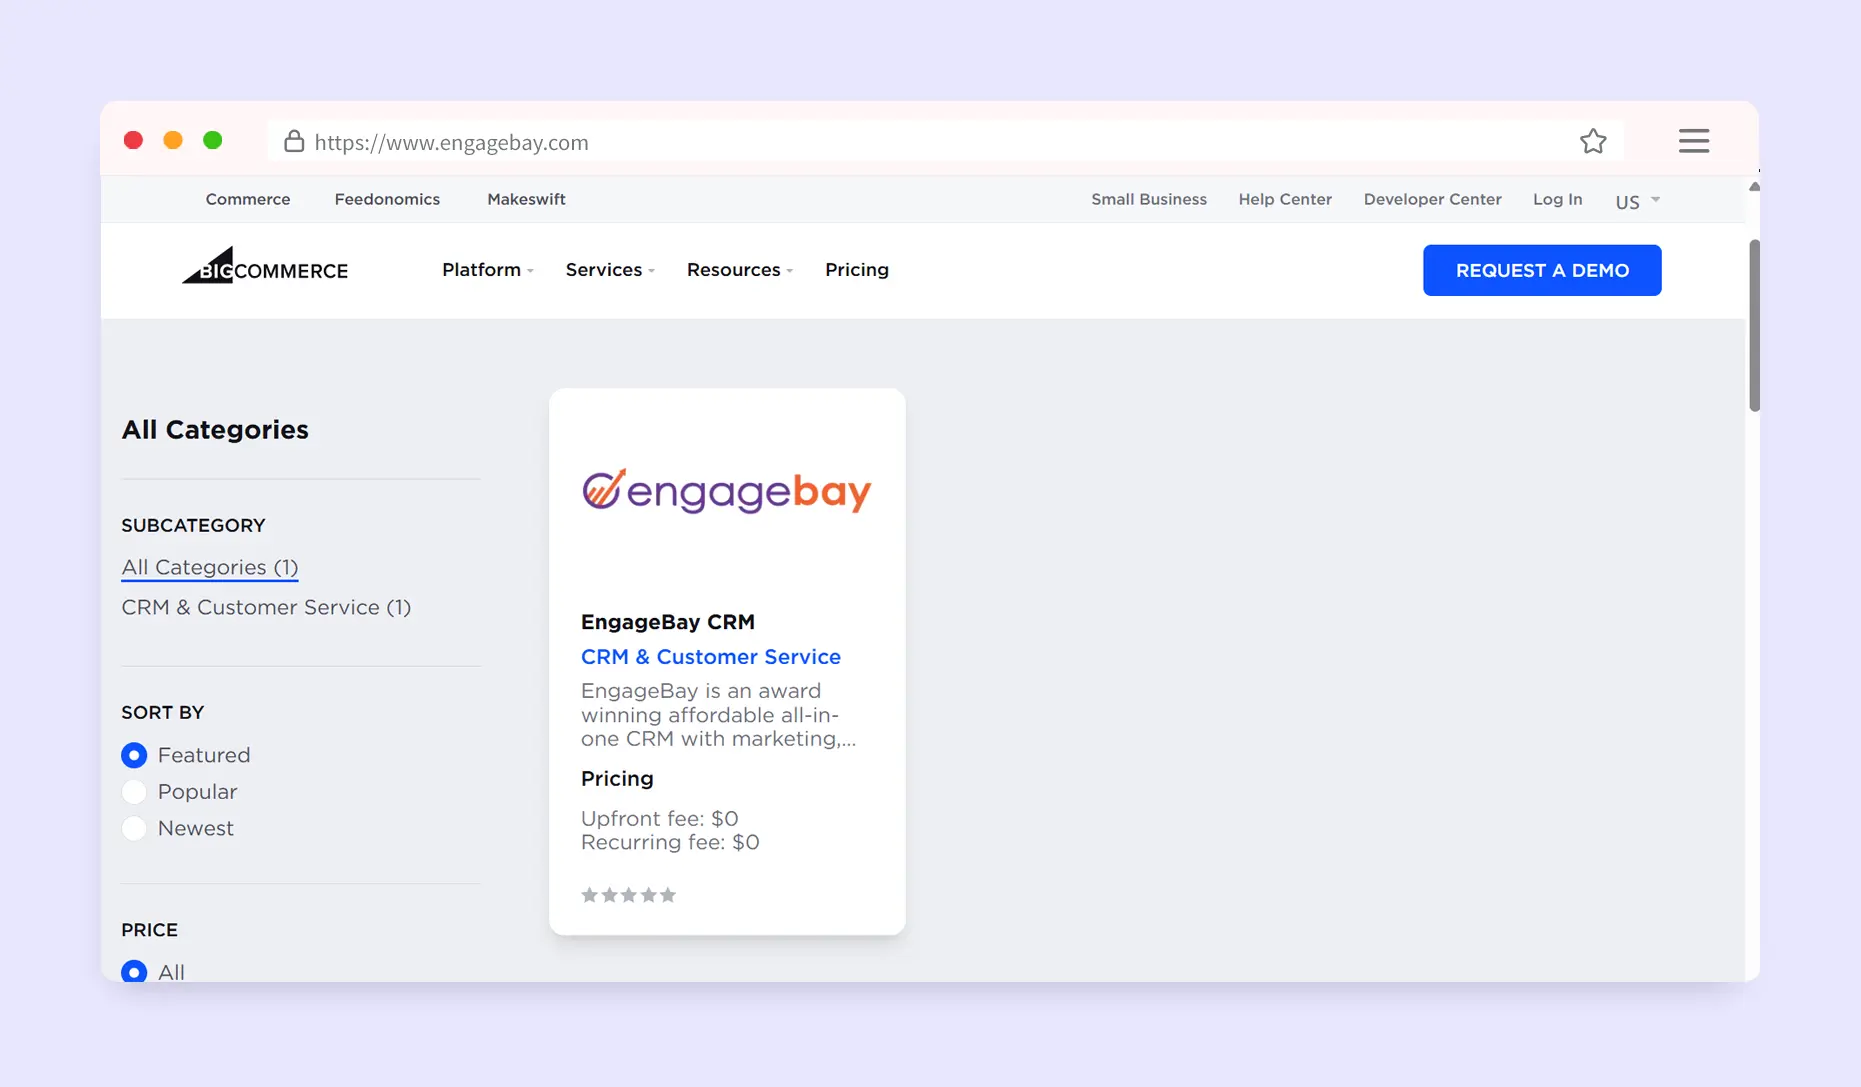Viewport: 1861px width, 1087px height.
Task: Click the bookmark star icon in address bar
Action: tap(1593, 142)
